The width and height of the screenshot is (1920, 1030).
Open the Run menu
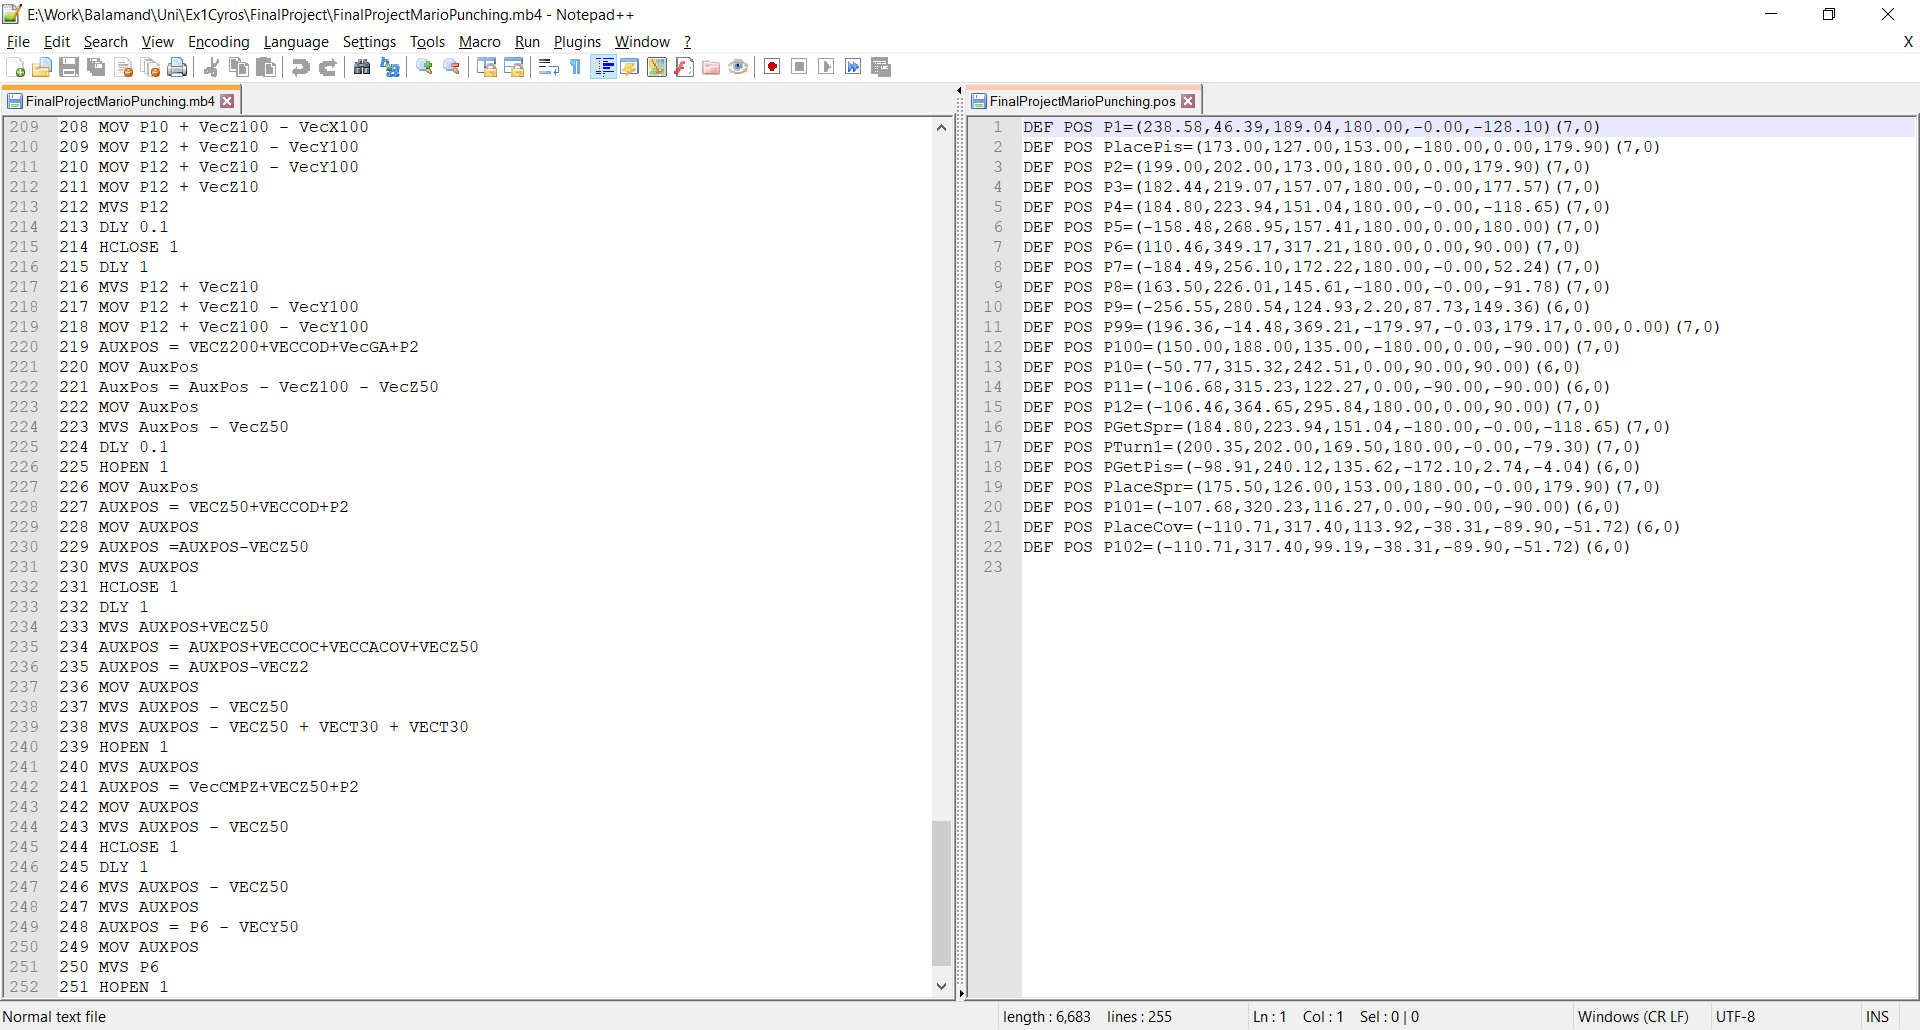coord(527,42)
